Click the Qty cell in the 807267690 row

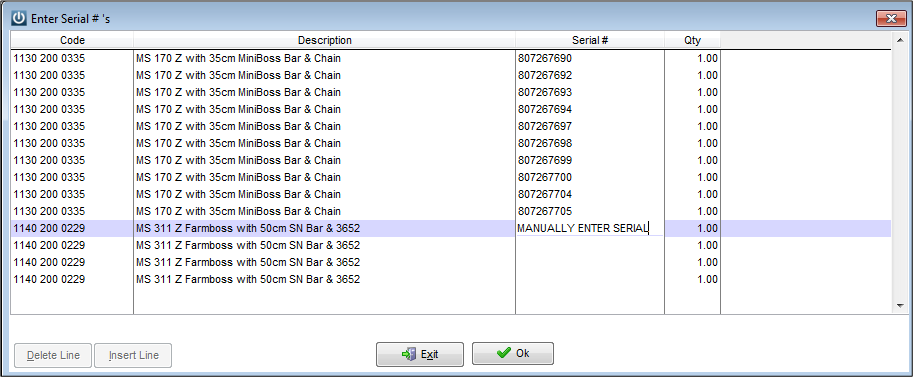coord(692,58)
